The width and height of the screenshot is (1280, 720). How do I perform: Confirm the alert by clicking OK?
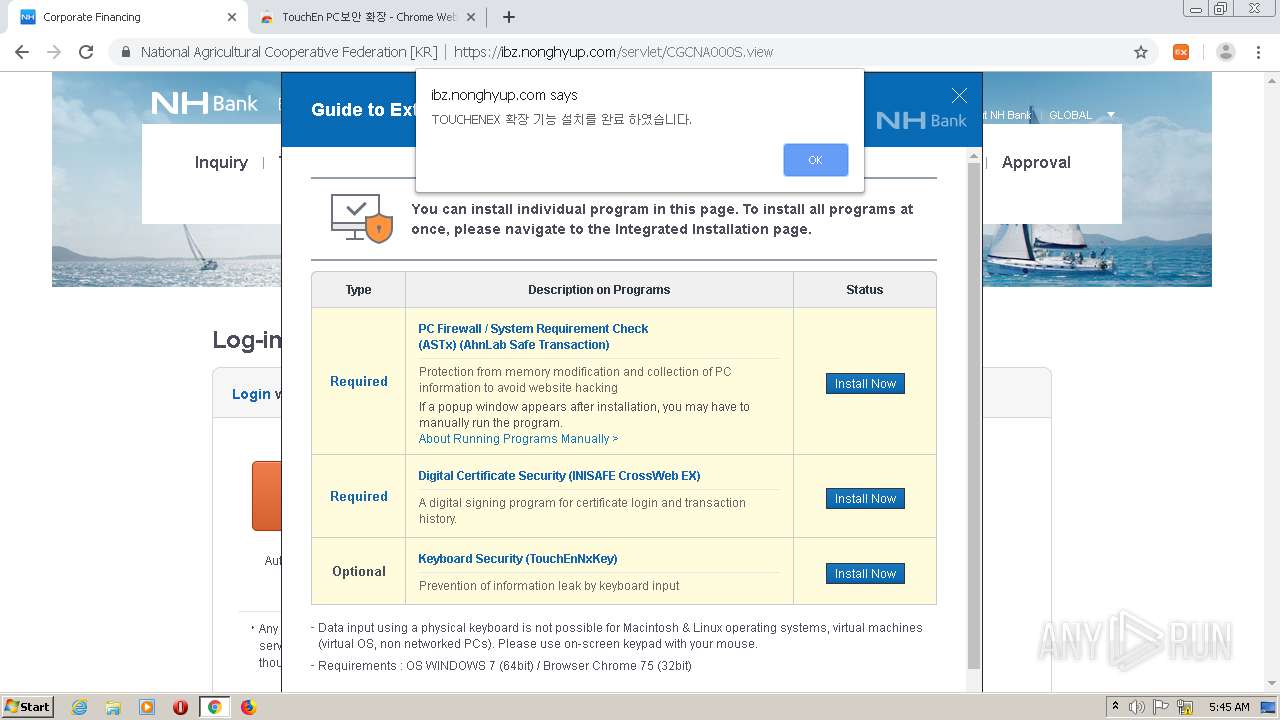click(x=815, y=160)
